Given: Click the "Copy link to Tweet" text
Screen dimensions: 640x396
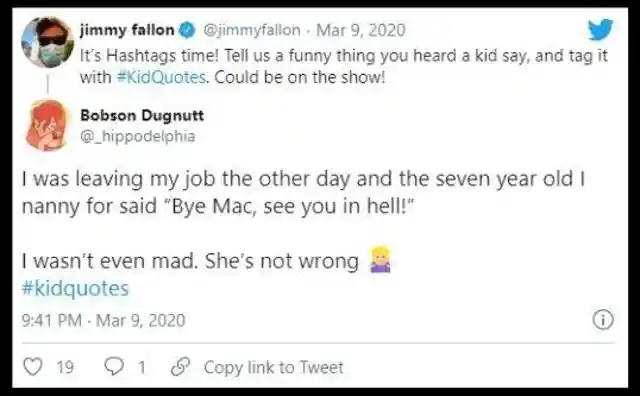Looking at the screenshot, I should click(x=273, y=367).
